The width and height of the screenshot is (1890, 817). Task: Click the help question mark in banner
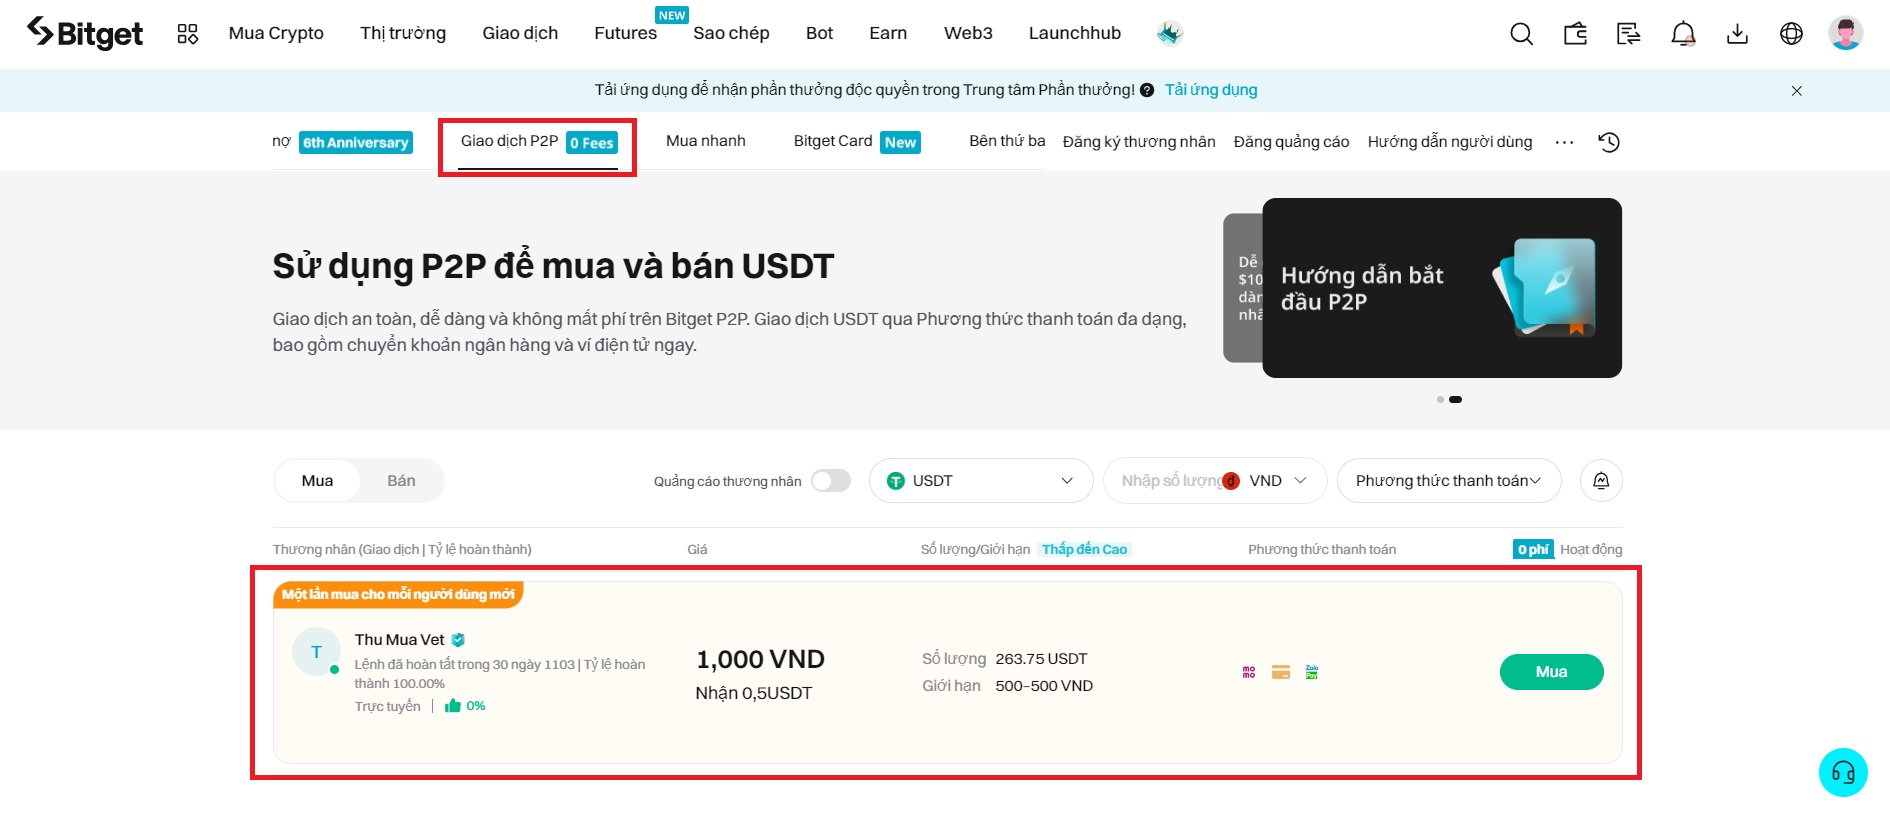pos(1147,90)
